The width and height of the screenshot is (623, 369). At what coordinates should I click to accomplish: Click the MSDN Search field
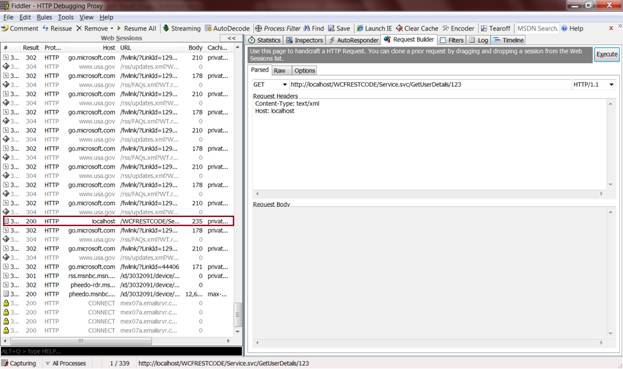click(537, 28)
